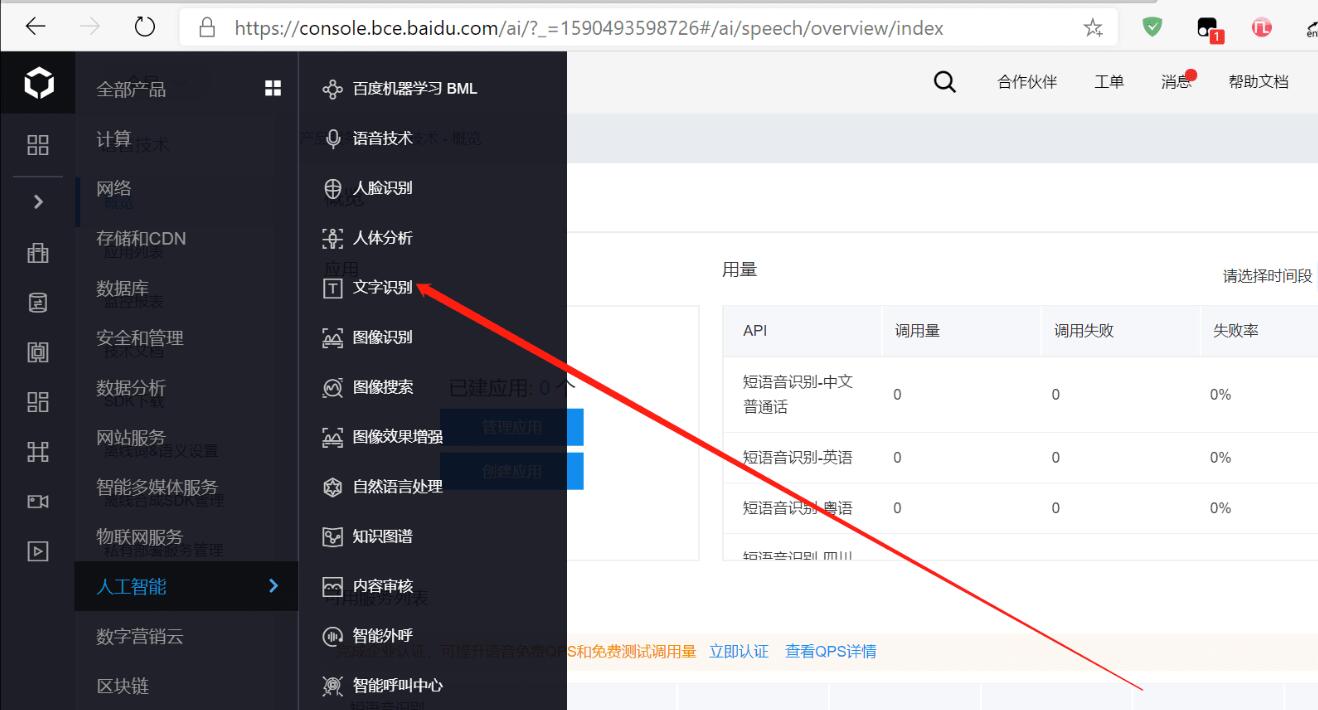Click the 失败率 column header

click(1236, 331)
